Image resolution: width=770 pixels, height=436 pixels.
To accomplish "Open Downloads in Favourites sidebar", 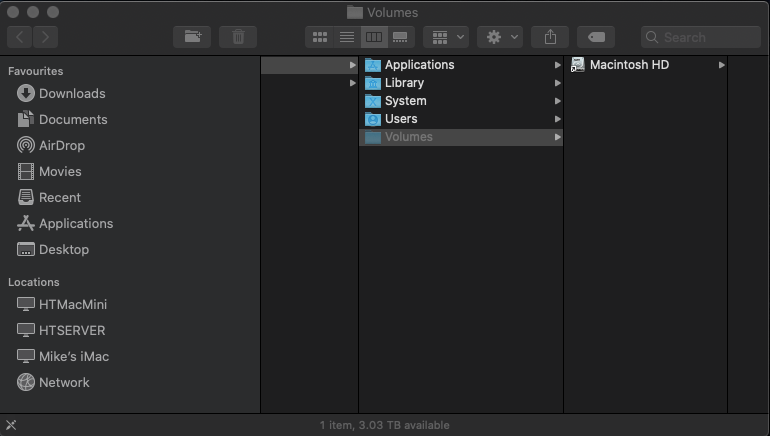I will [71, 93].
